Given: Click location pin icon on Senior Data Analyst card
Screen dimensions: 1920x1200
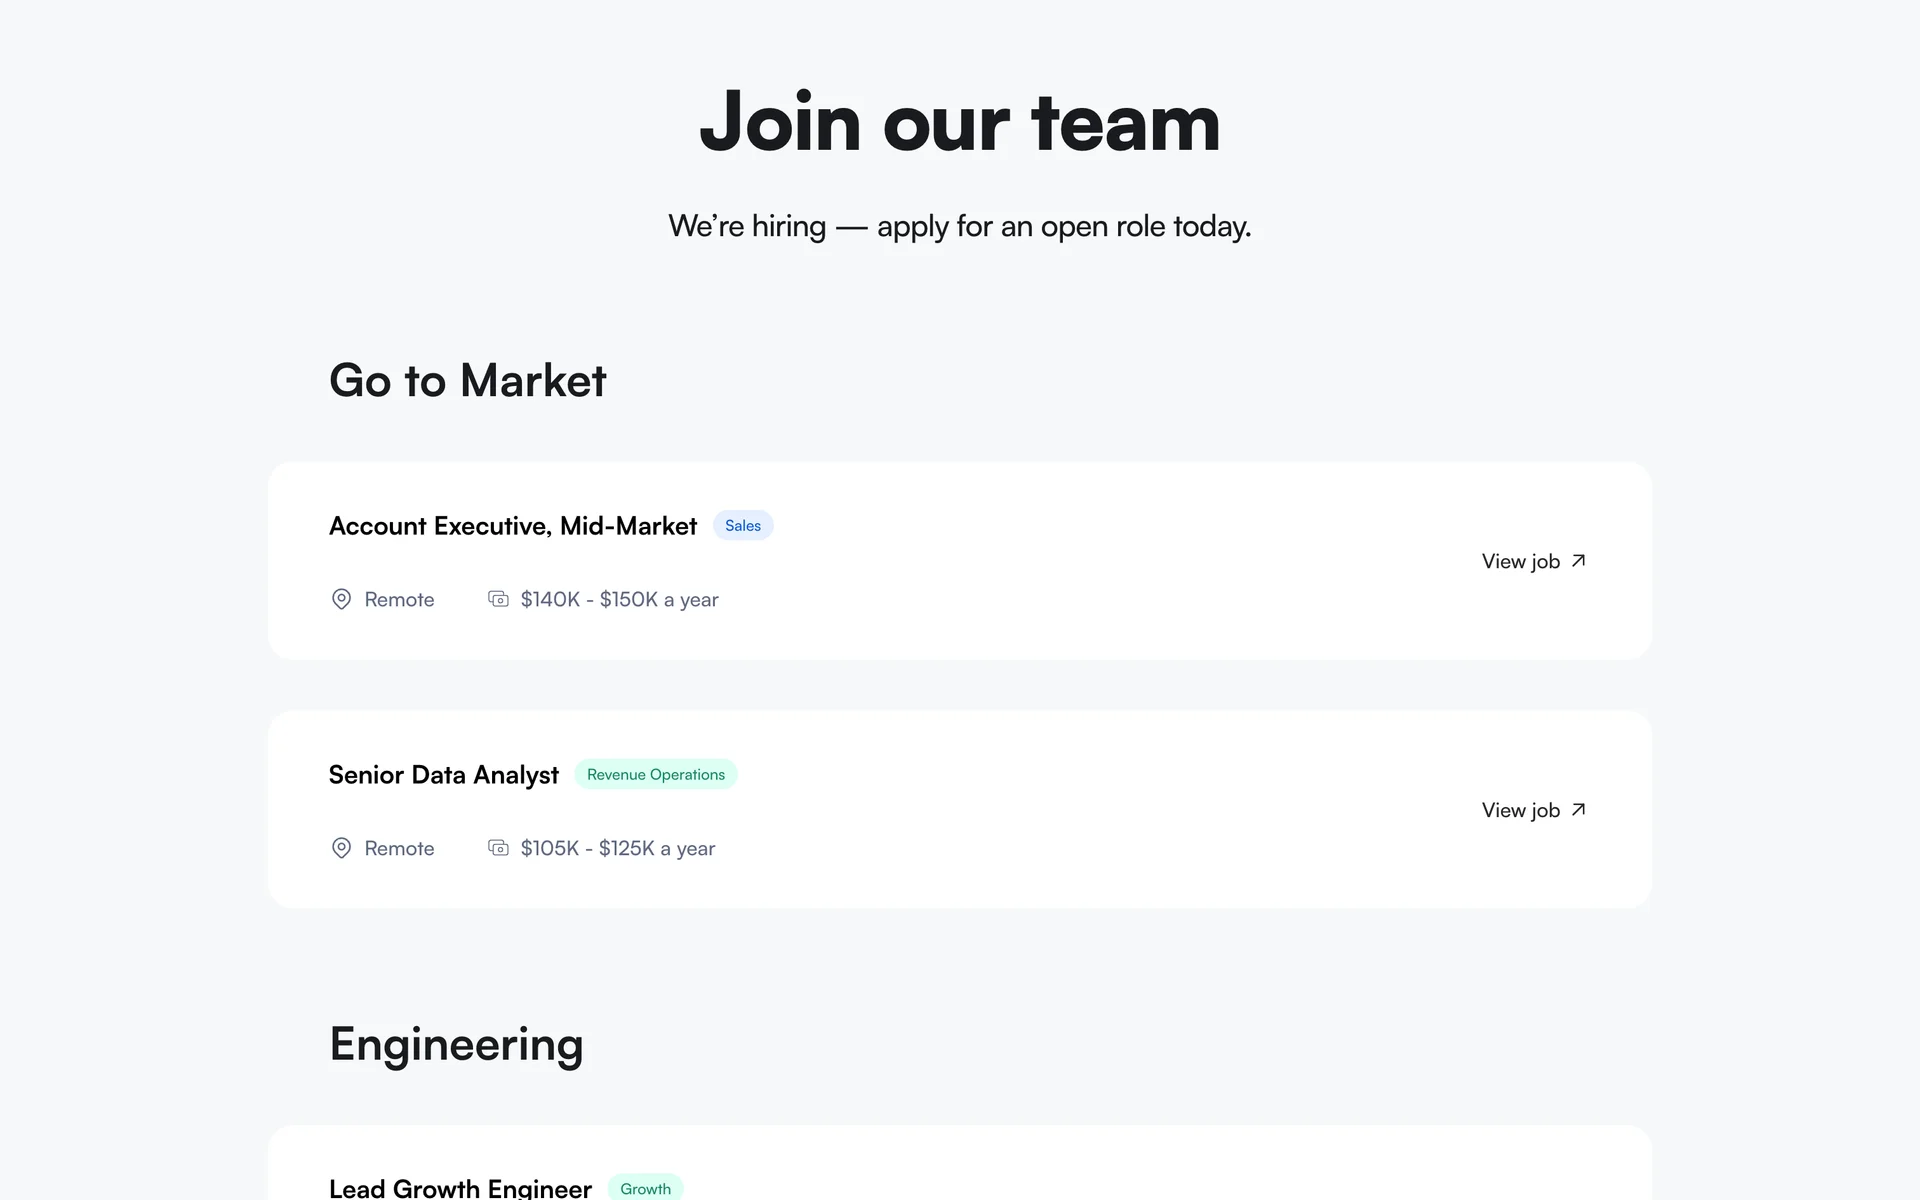Looking at the screenshot, I should [341, 848].
